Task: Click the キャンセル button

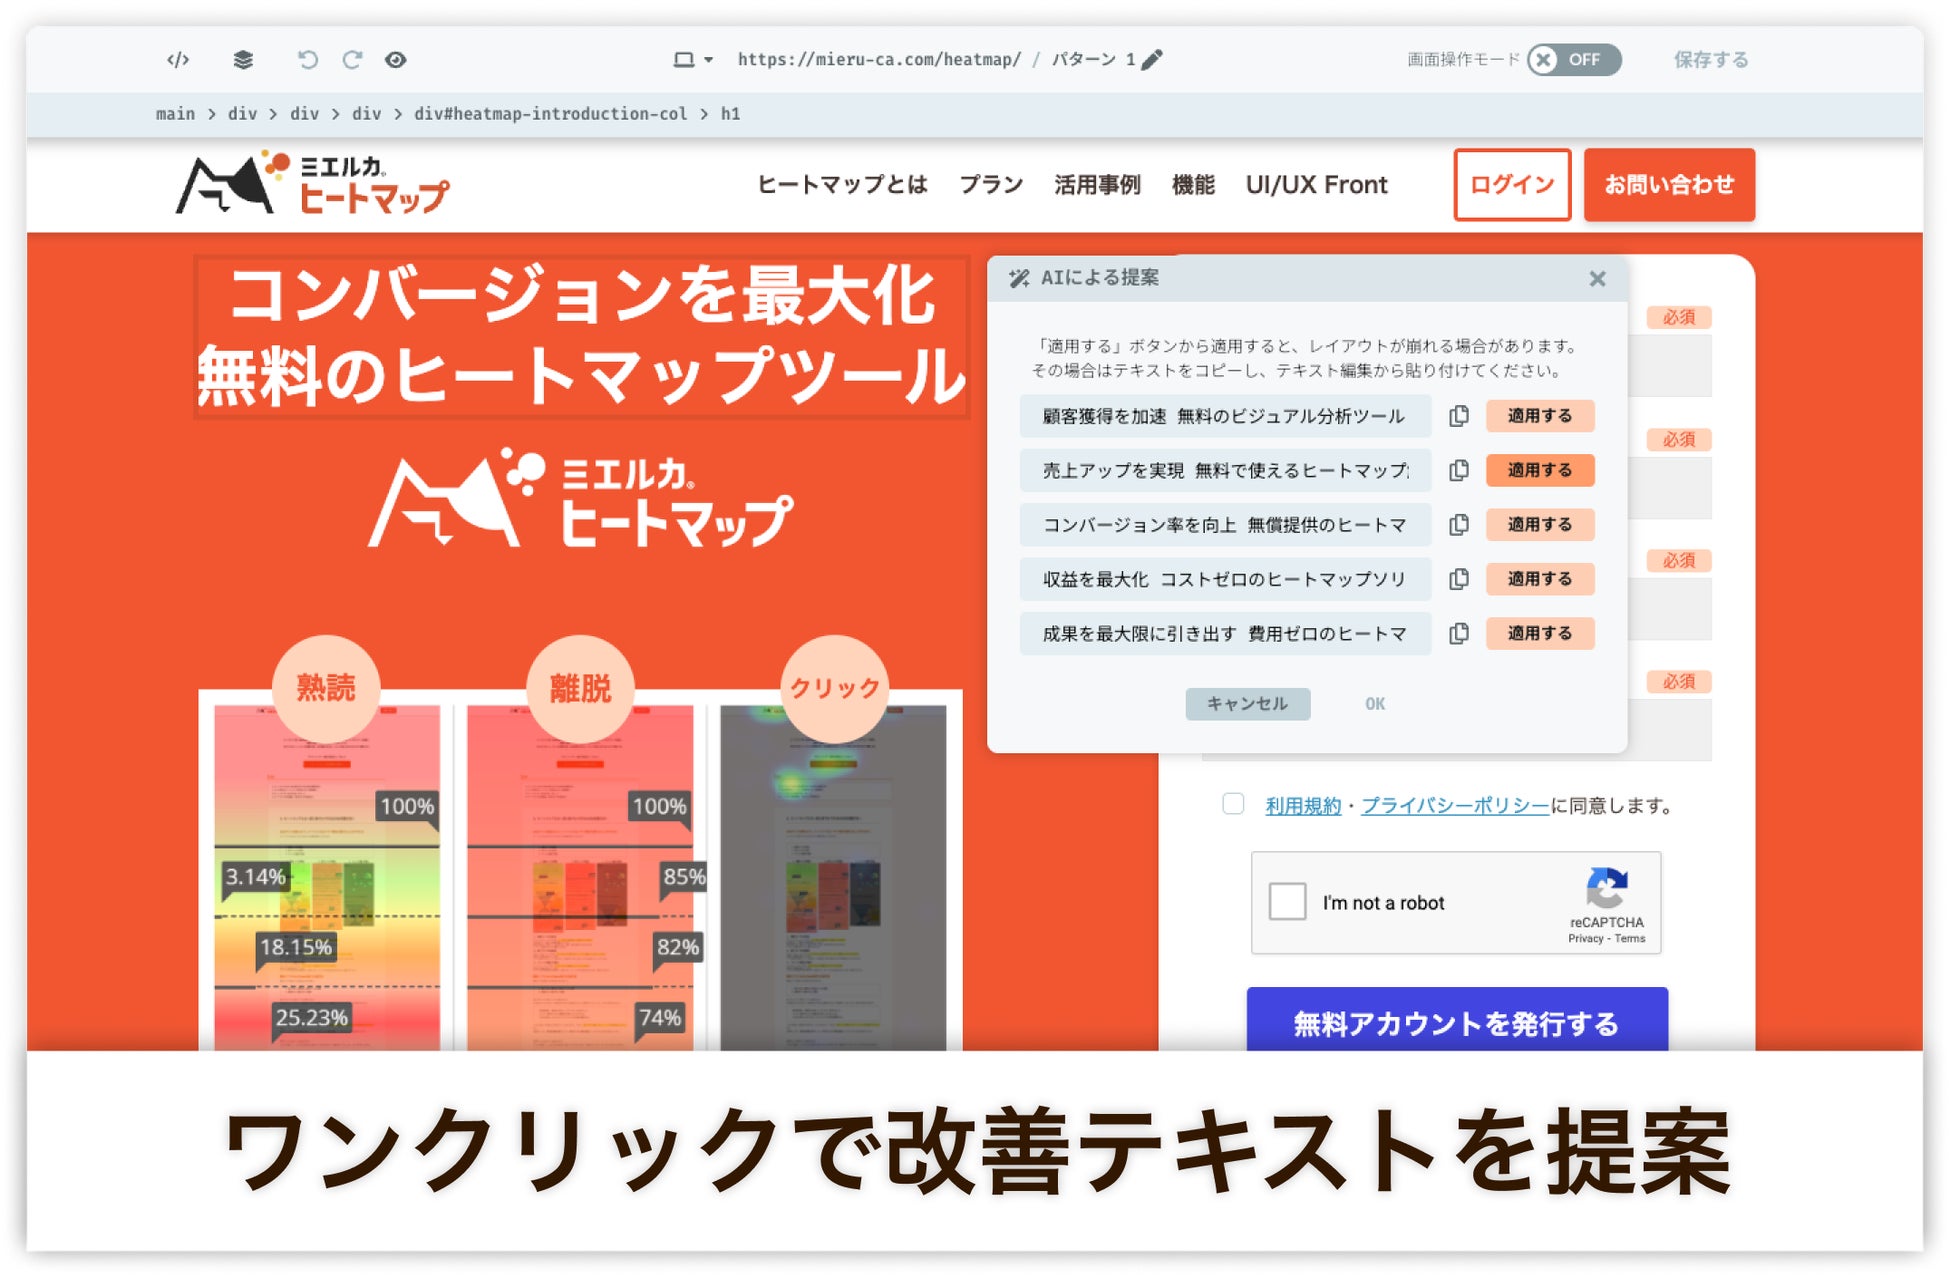Action: [1247, 704]
